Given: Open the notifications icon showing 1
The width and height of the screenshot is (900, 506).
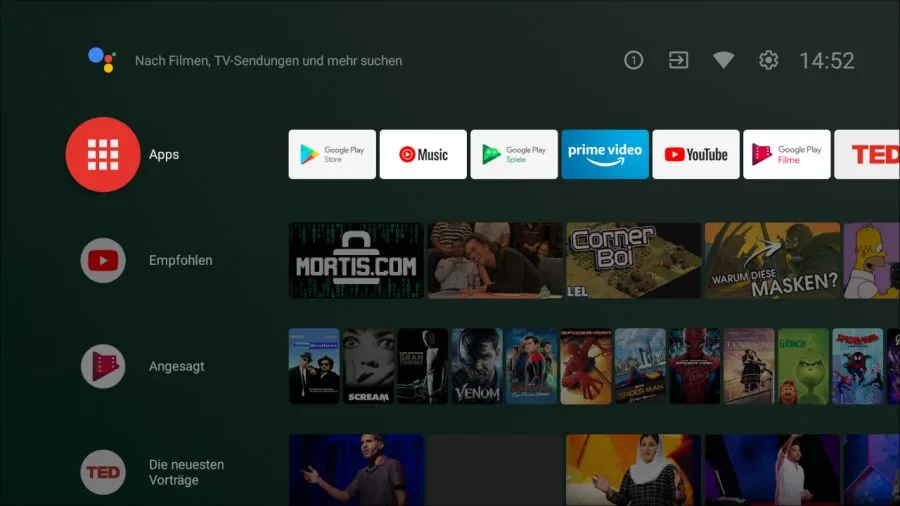Looking at the screenshot, I should click(634, 60).
